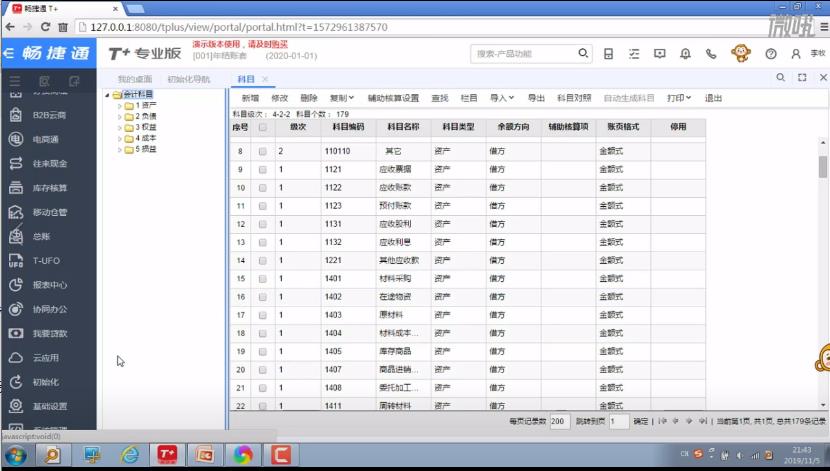Screen dimensions: 830x471
Task: Expand the 1 资产 tree folder
Action: (x=120, y=106)
